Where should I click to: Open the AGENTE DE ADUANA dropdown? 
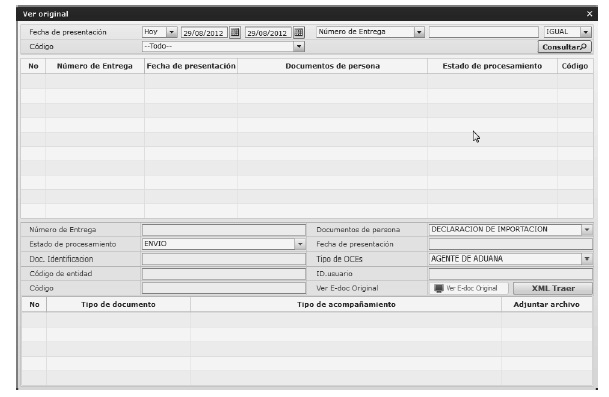point(587,259)
